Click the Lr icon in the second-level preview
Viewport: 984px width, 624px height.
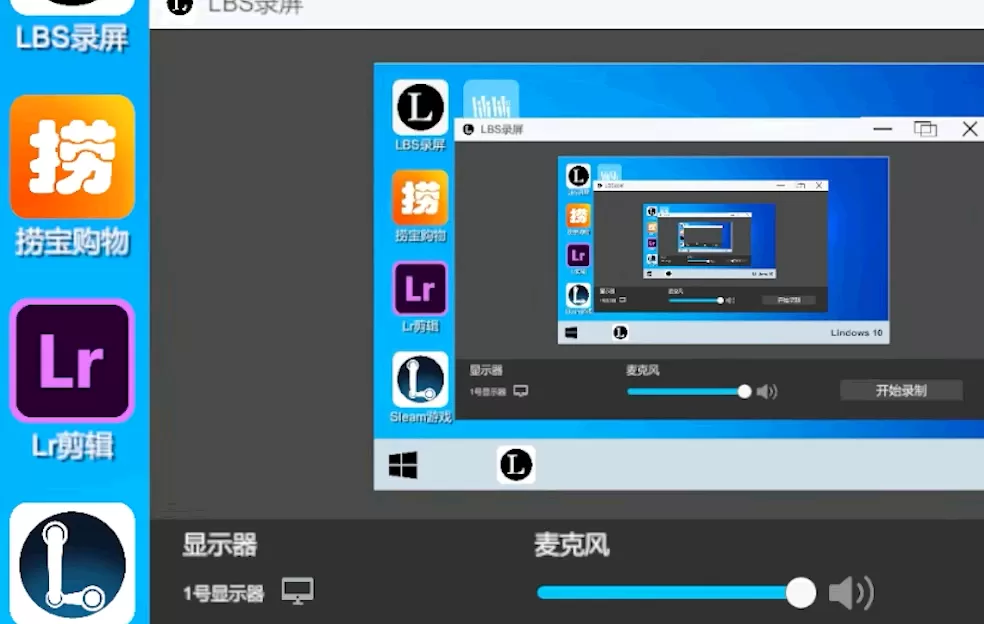578,256
